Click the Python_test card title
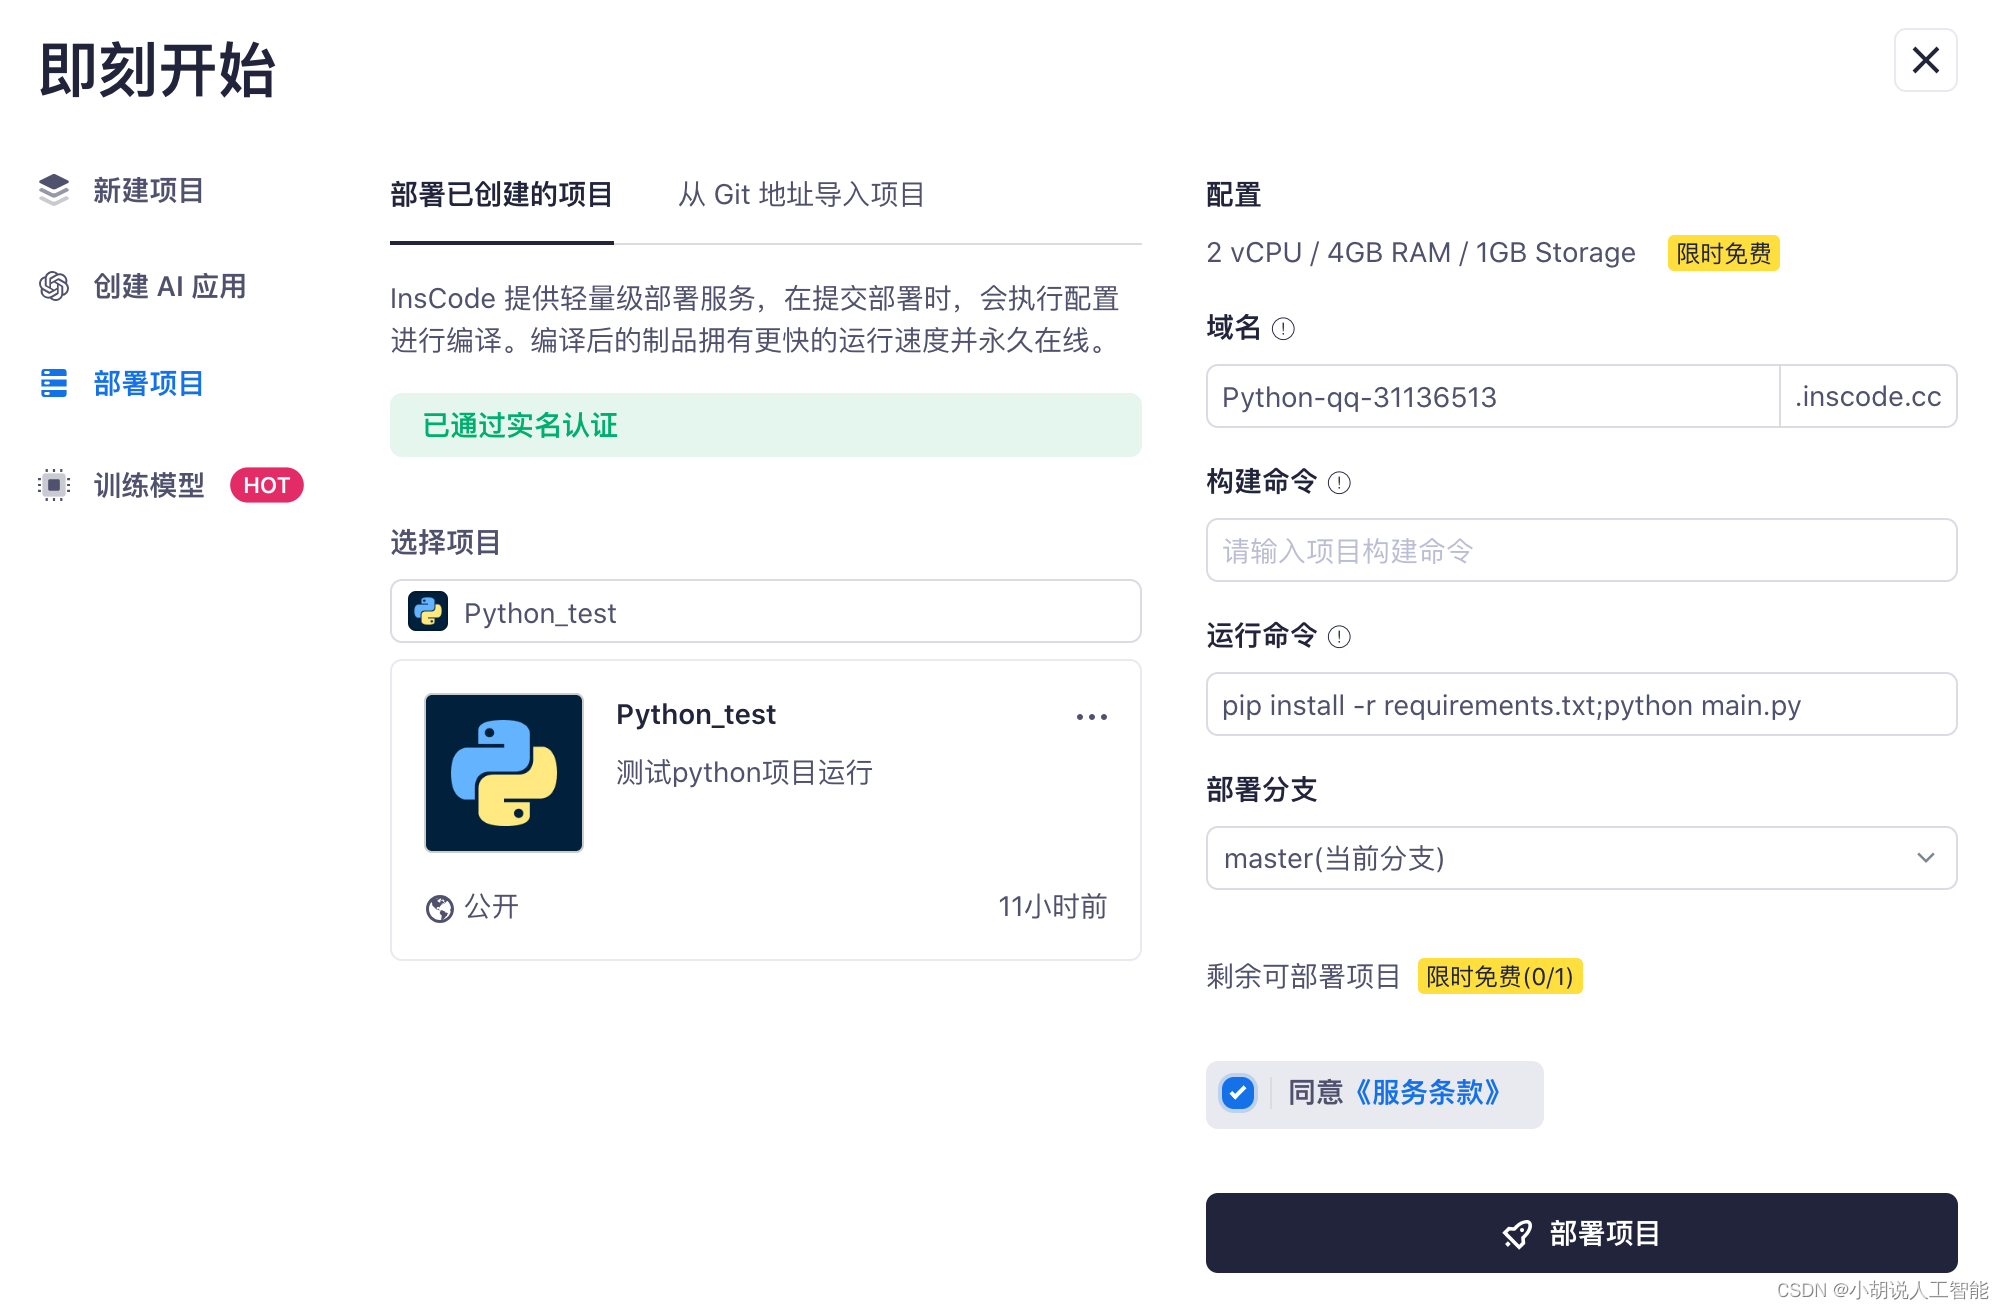 tap(696, 715)
